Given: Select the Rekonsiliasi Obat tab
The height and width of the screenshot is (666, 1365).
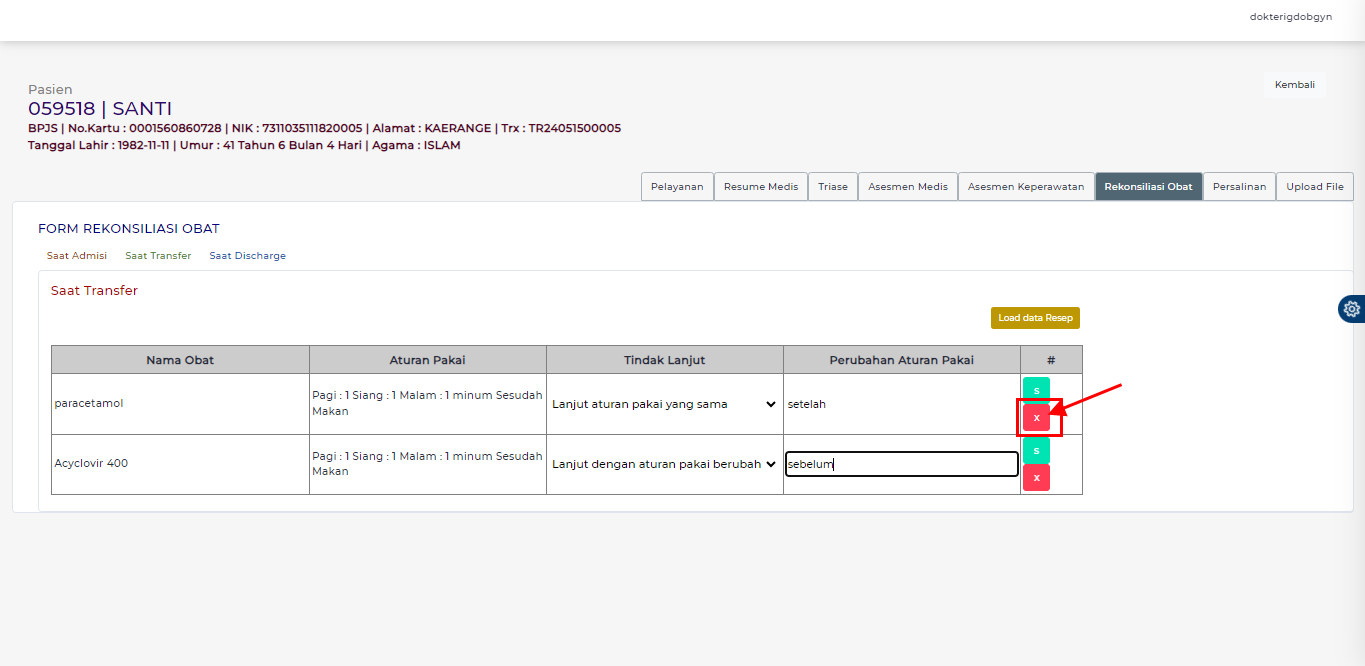Looking at the screenshot, I should pyautogui.click(x=1148, y=187).
